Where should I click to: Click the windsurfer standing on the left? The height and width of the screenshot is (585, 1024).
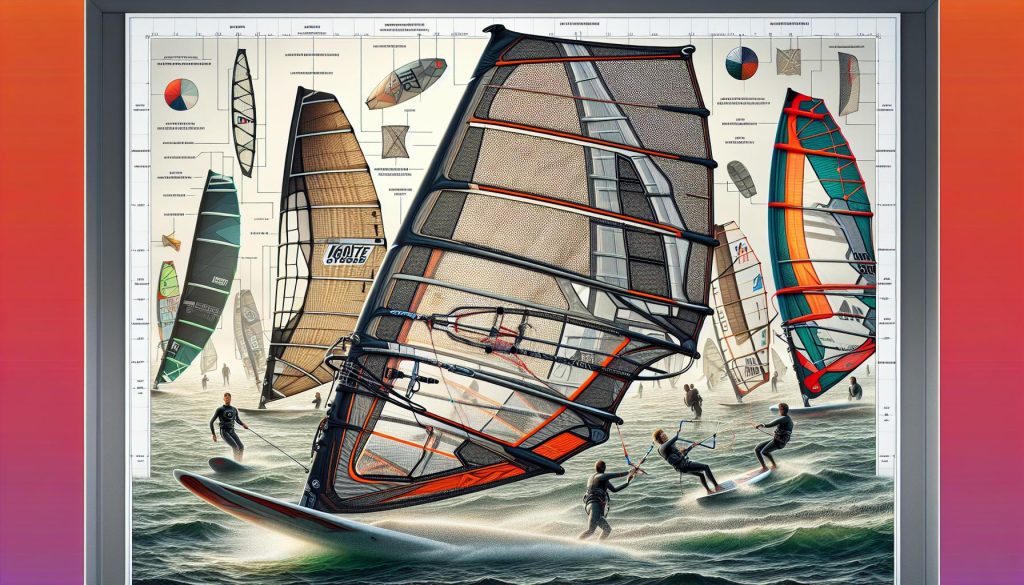tap(227, 425)
